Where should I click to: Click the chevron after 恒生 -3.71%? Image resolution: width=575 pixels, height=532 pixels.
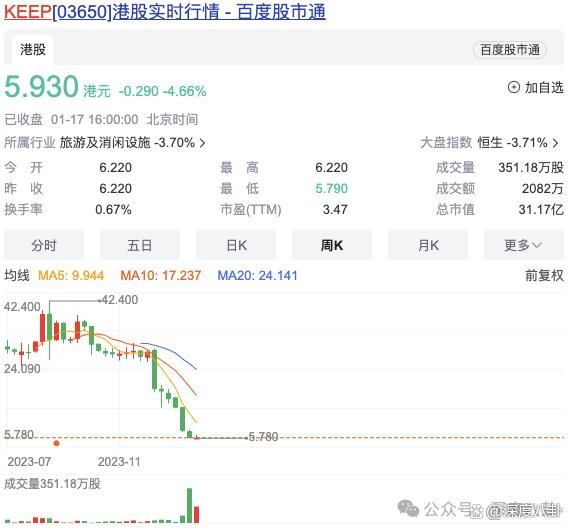tap(556, 143)
